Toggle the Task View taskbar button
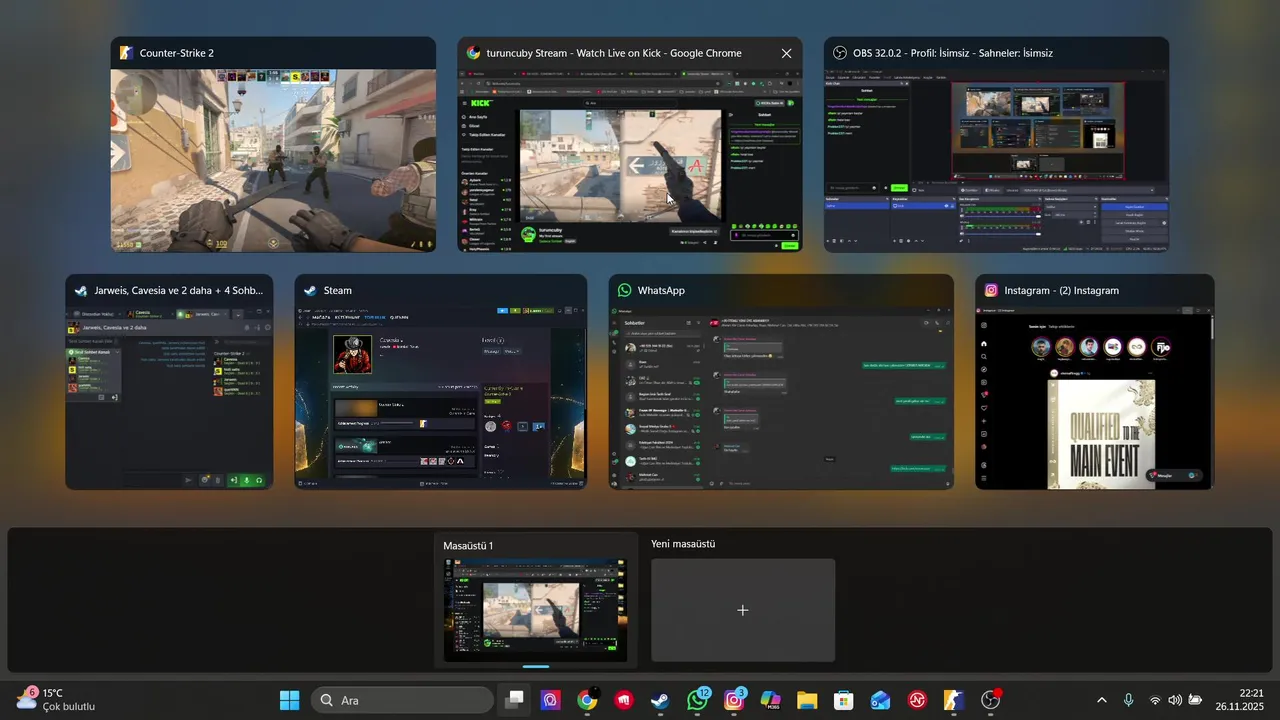This screenshot has width=1280, height=720. [x=515, y=700]
